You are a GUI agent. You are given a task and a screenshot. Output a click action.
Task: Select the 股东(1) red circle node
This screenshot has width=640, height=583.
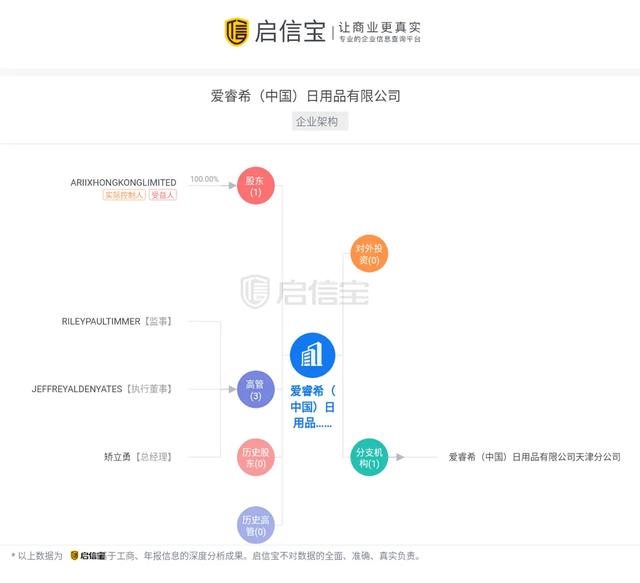point(256,185)
